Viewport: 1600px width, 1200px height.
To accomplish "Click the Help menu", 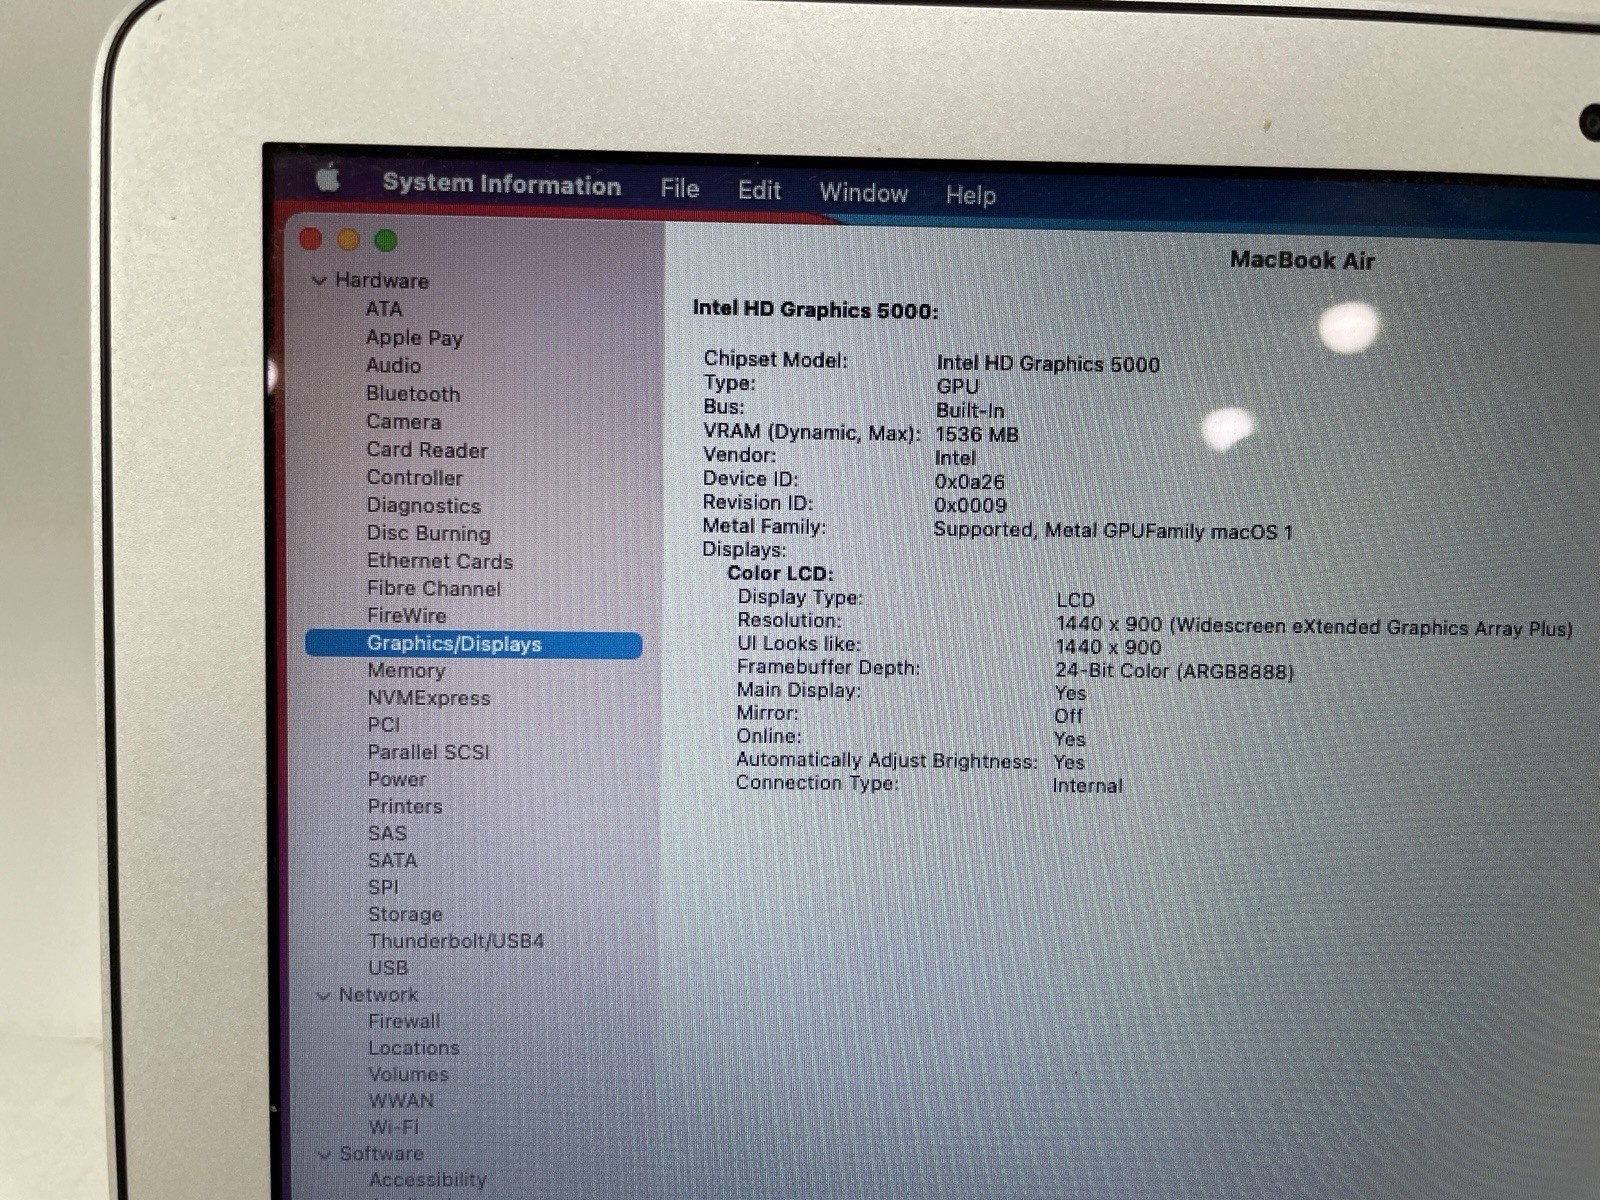I will pyautogui.click(x=970, y=195).
